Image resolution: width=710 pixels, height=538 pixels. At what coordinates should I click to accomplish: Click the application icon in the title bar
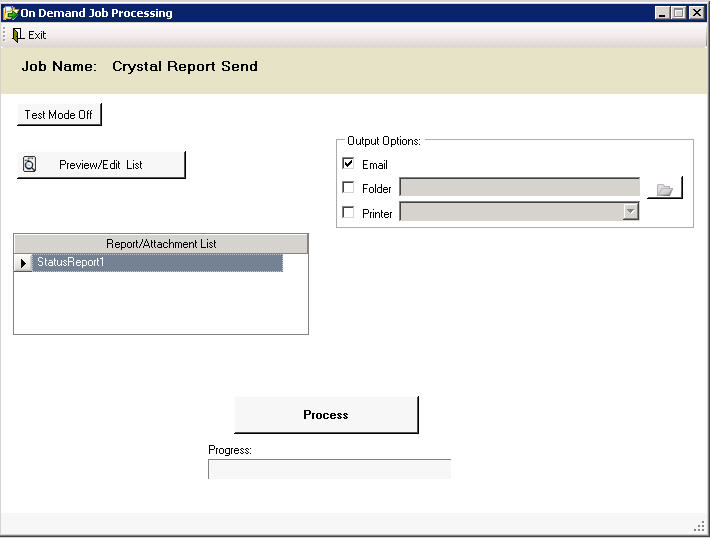coord(11,13)
